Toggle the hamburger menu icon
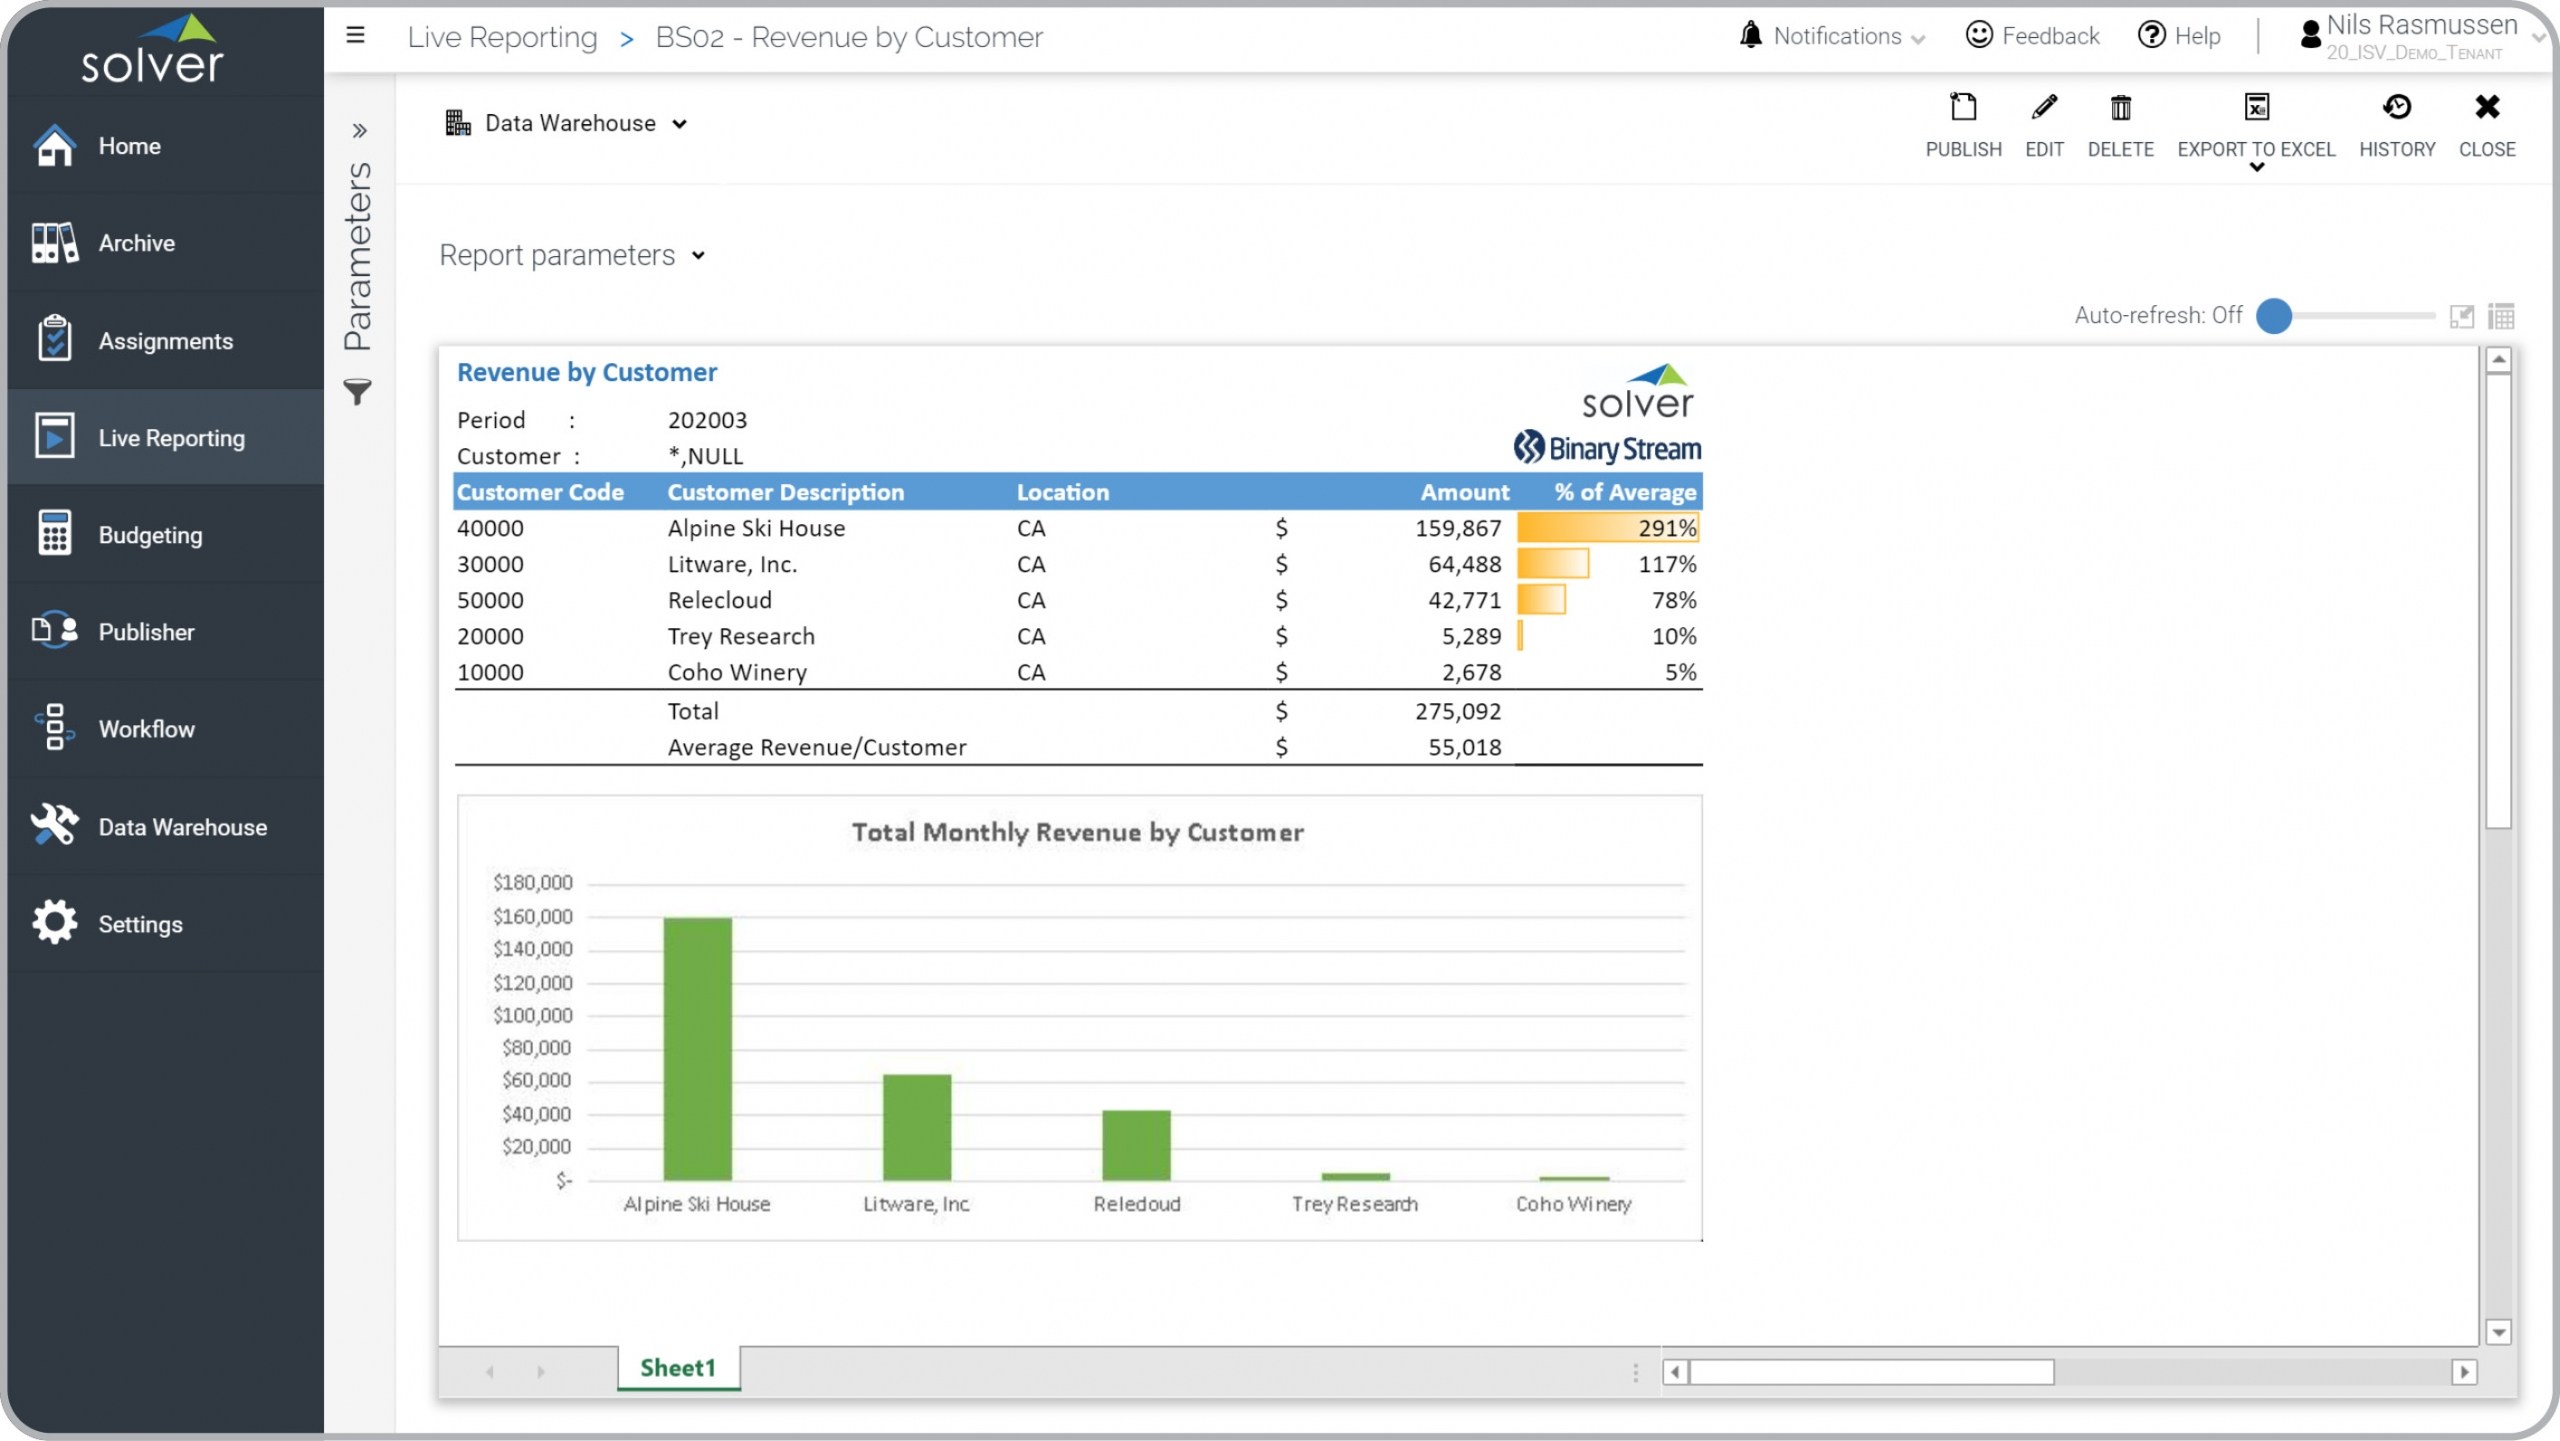Screen dimensions: 2560x1441 pyautogui.click(x=355, y=36)
